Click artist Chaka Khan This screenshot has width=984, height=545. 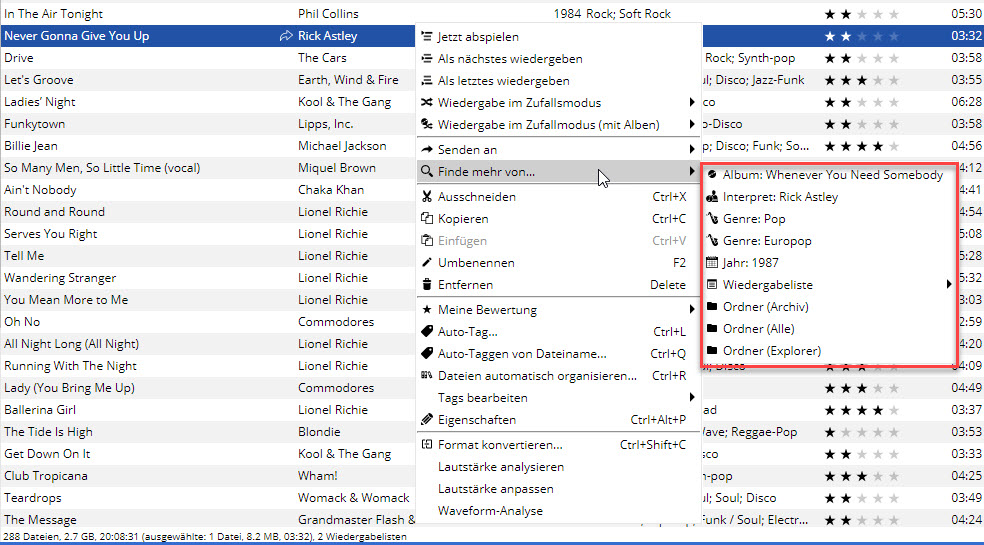pos(331,190)
